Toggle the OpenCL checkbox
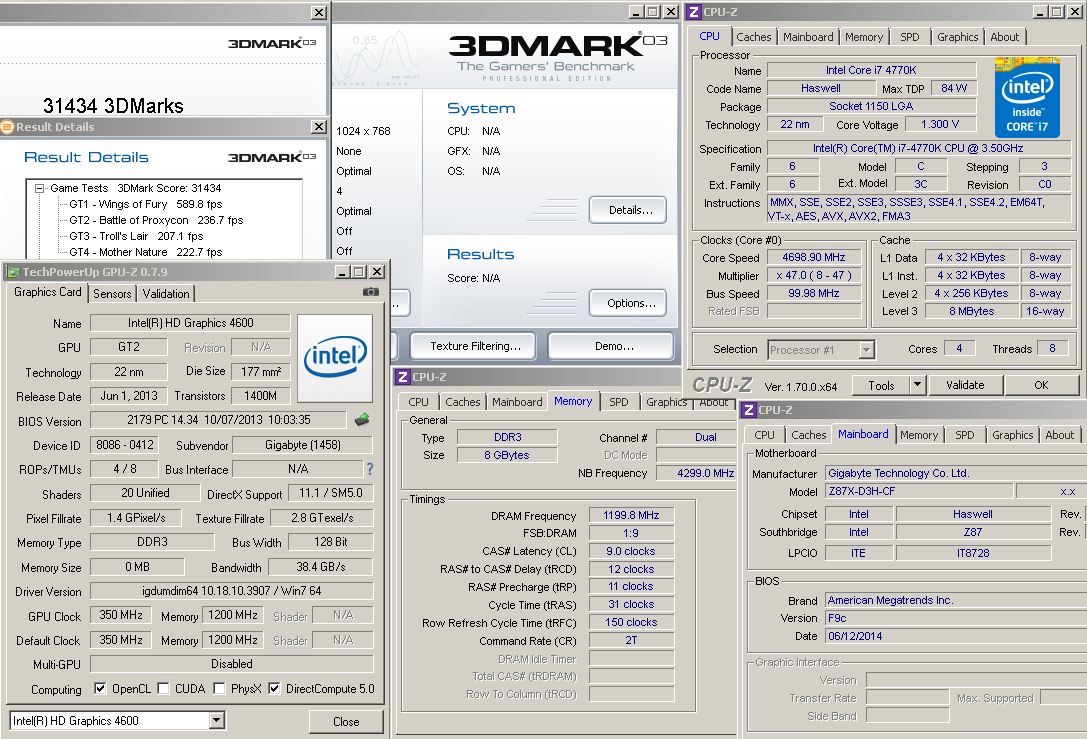The height and width of the screenshot is (739, 1087). (x=100, y=688)
